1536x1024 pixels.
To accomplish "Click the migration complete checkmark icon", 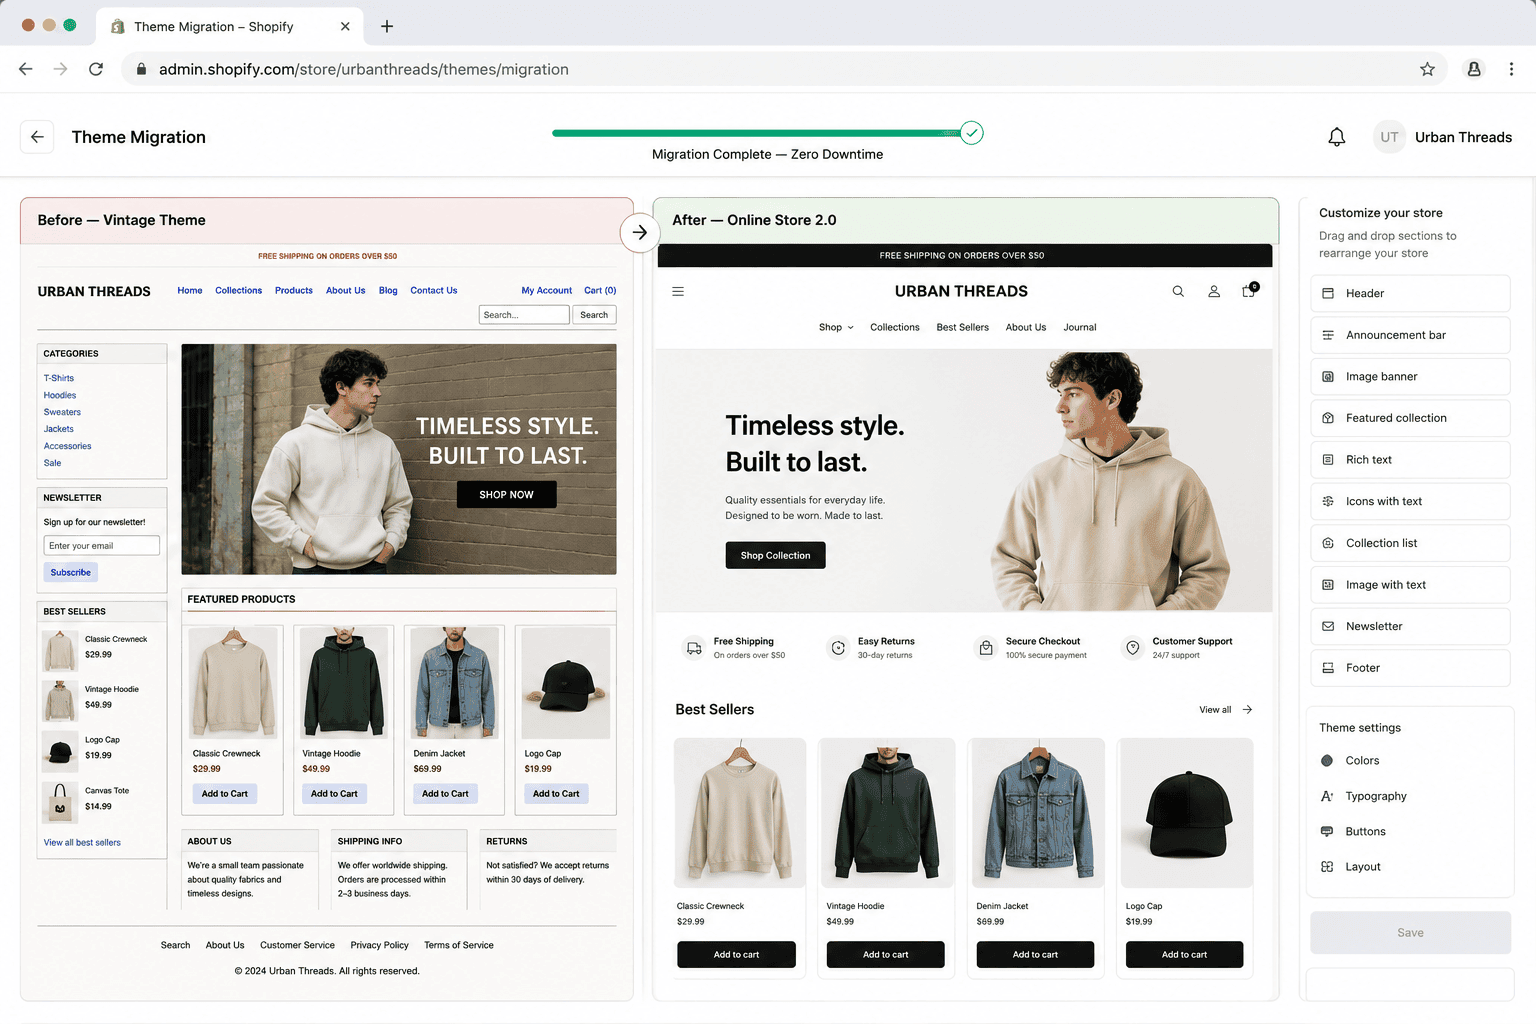I will 971,133.
